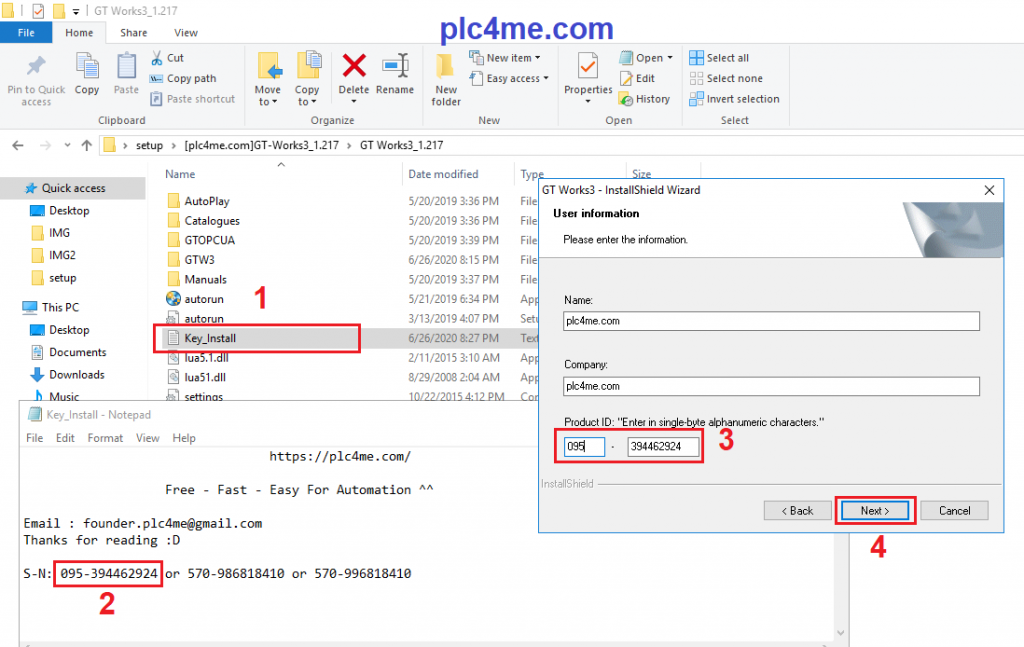Click the Name input field in wizard

pos(771,321)
